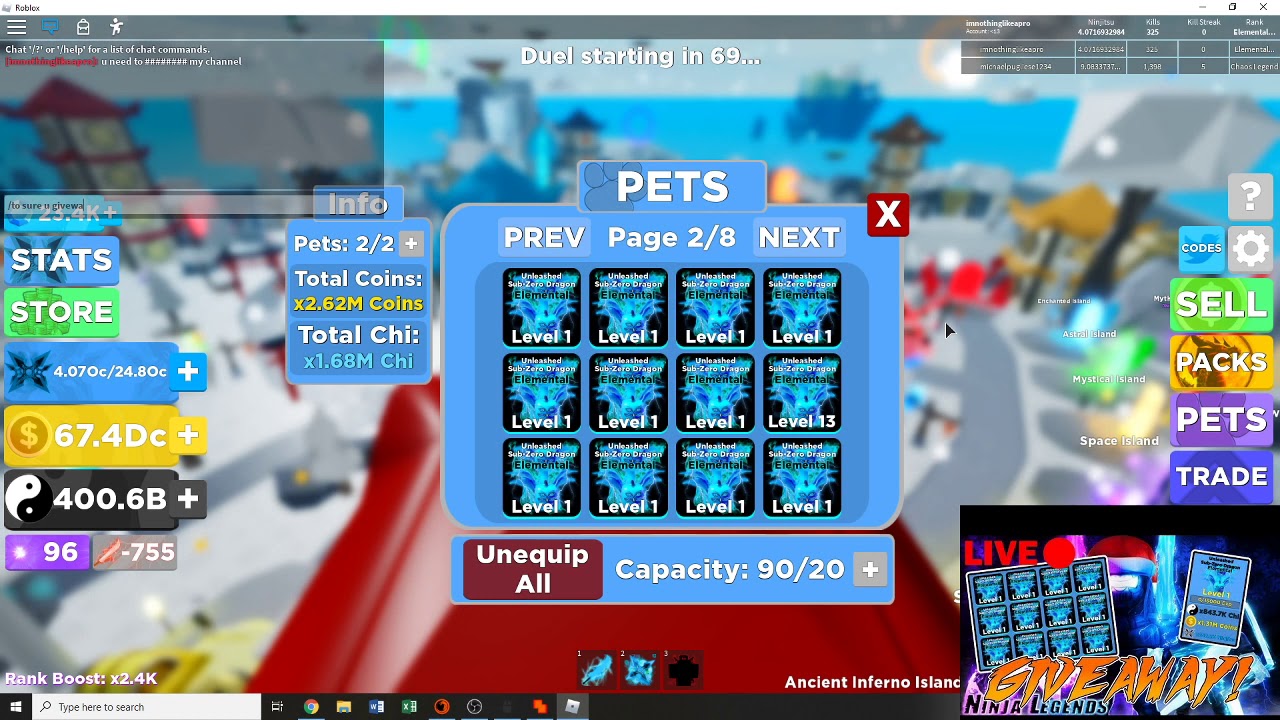Open the PACKS menu

point(1222,362)
